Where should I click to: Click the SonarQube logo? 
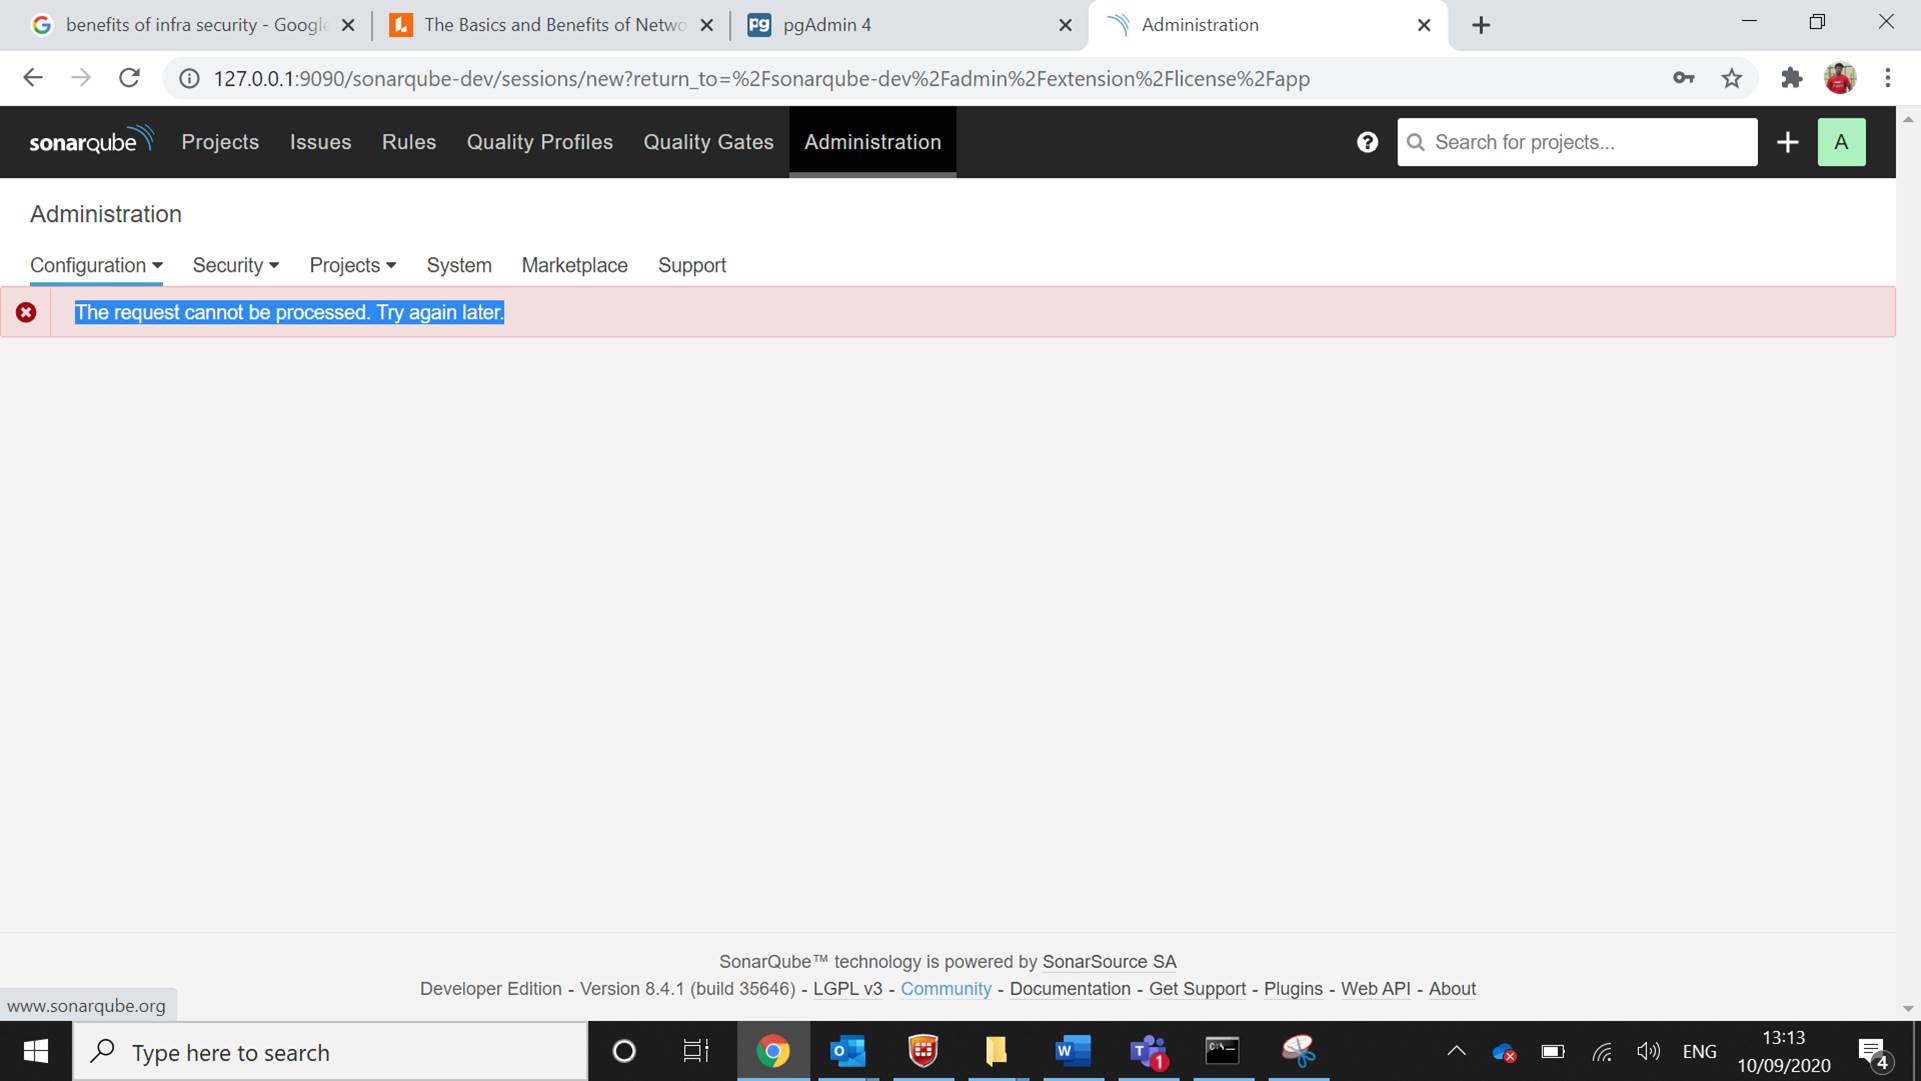[x=91, y=141]
